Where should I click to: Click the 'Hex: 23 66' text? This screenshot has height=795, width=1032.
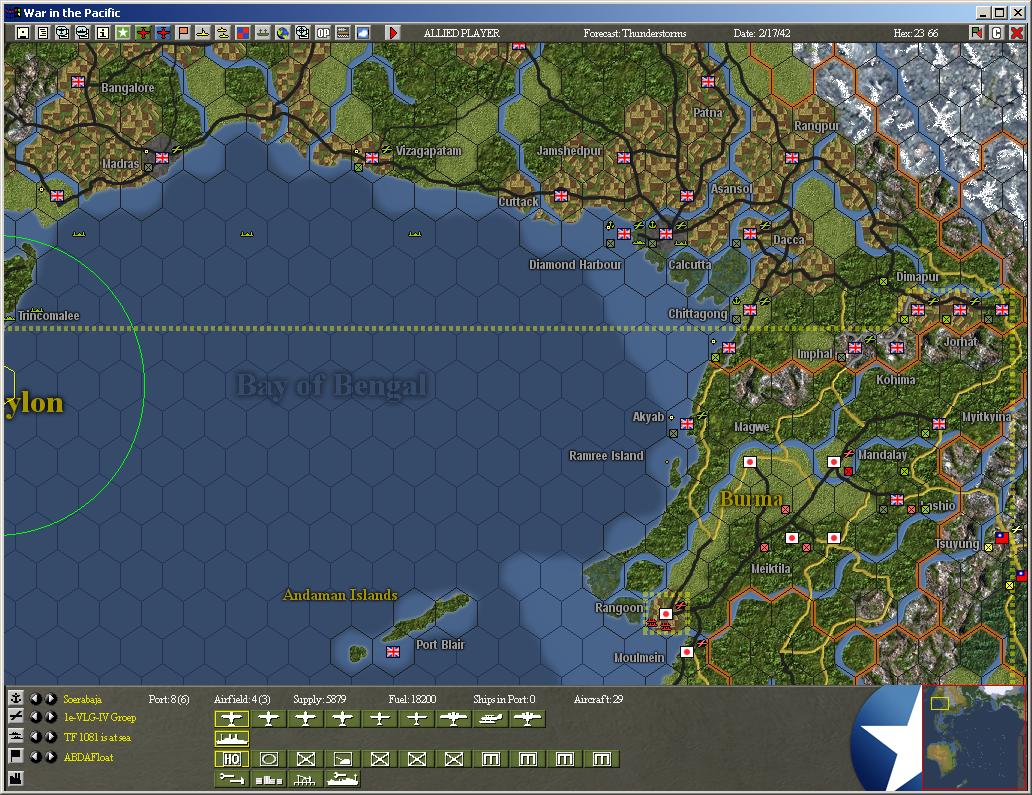click(x=916, y=33)
